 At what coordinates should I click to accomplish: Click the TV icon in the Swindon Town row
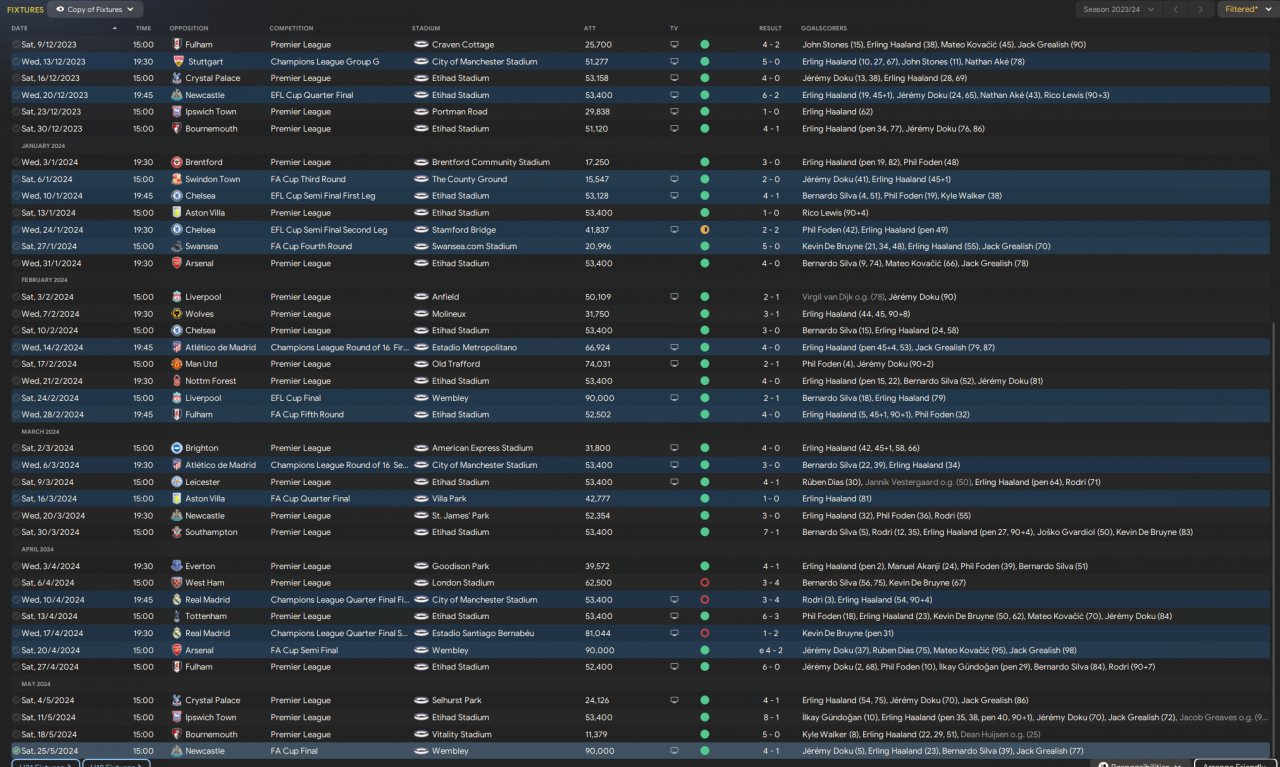674,179
